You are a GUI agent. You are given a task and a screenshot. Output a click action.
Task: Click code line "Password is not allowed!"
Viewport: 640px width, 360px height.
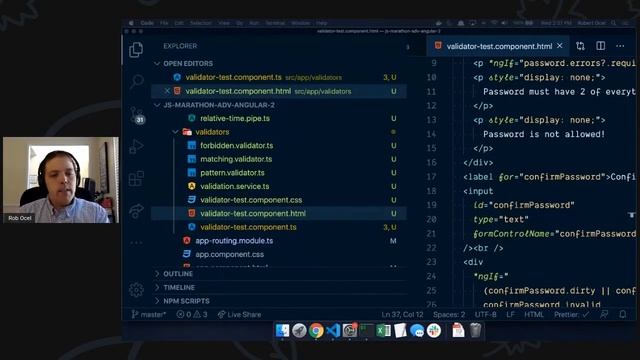(x=544, y=134)
